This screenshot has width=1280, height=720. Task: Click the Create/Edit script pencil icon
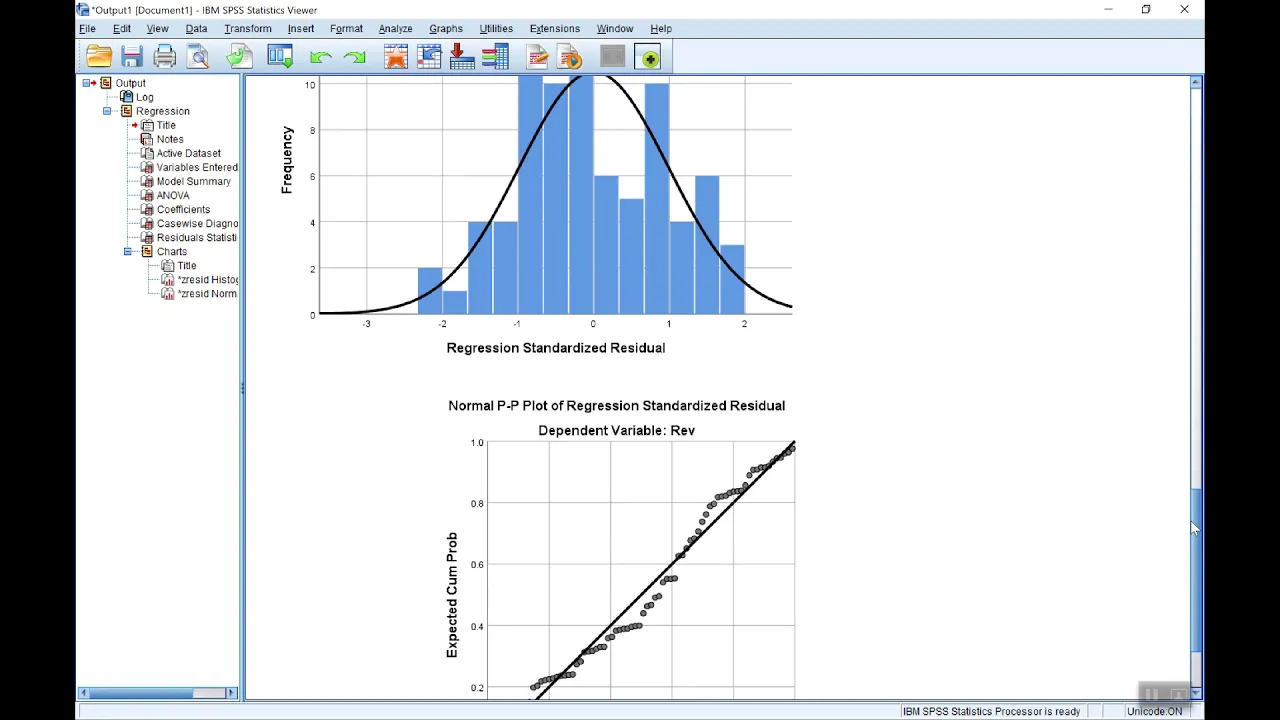537,58
